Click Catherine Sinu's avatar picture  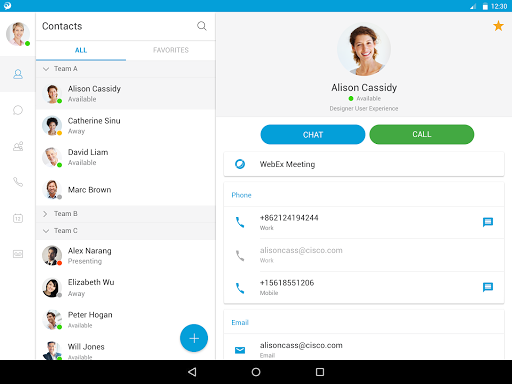click(x=52, y=126)
